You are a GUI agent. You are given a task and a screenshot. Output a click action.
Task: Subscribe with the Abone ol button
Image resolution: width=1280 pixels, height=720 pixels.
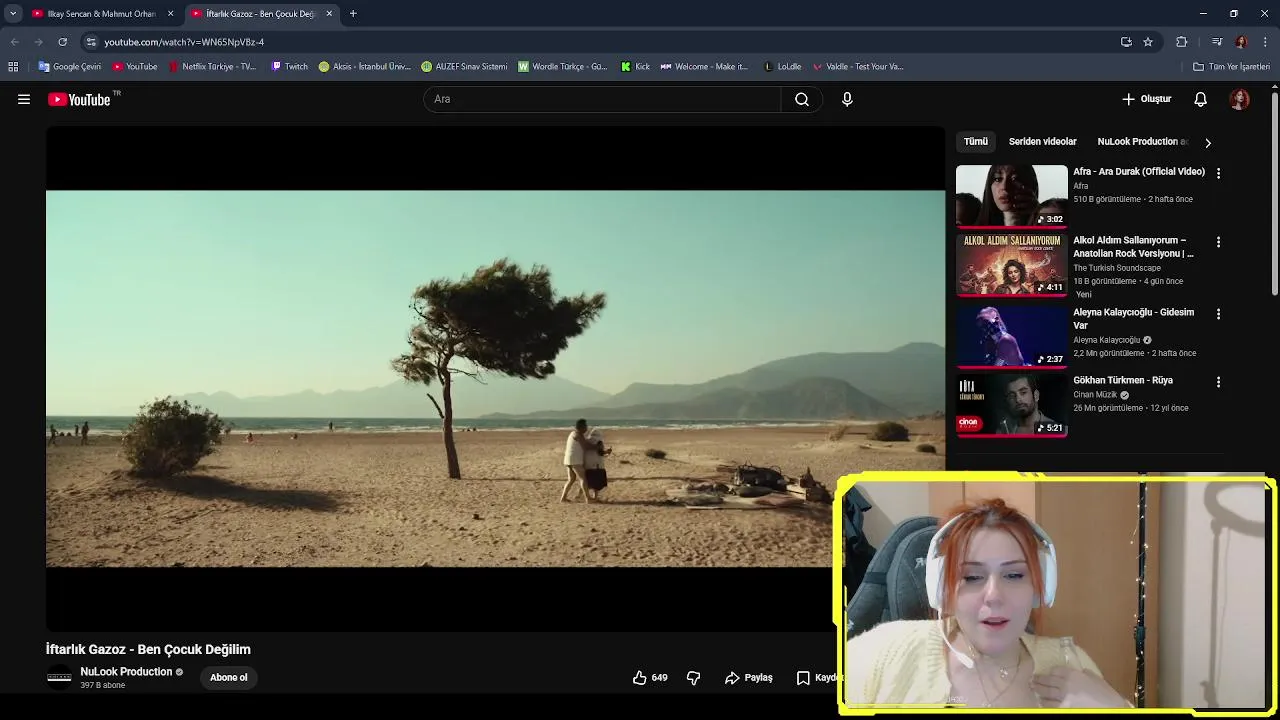point(229,677)
